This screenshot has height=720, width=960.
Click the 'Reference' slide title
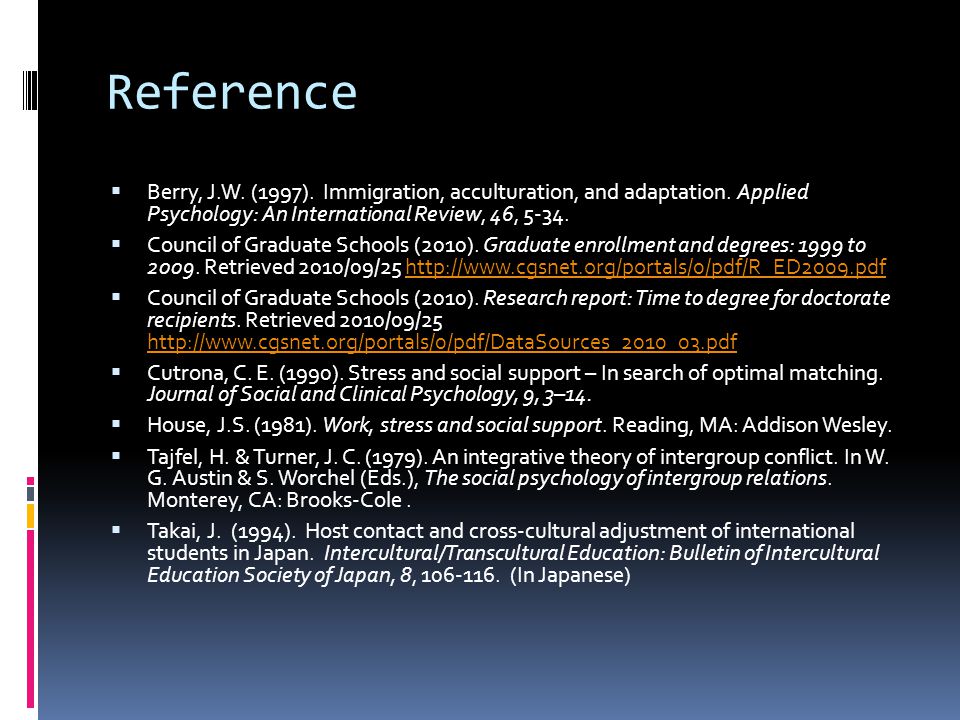232,92
